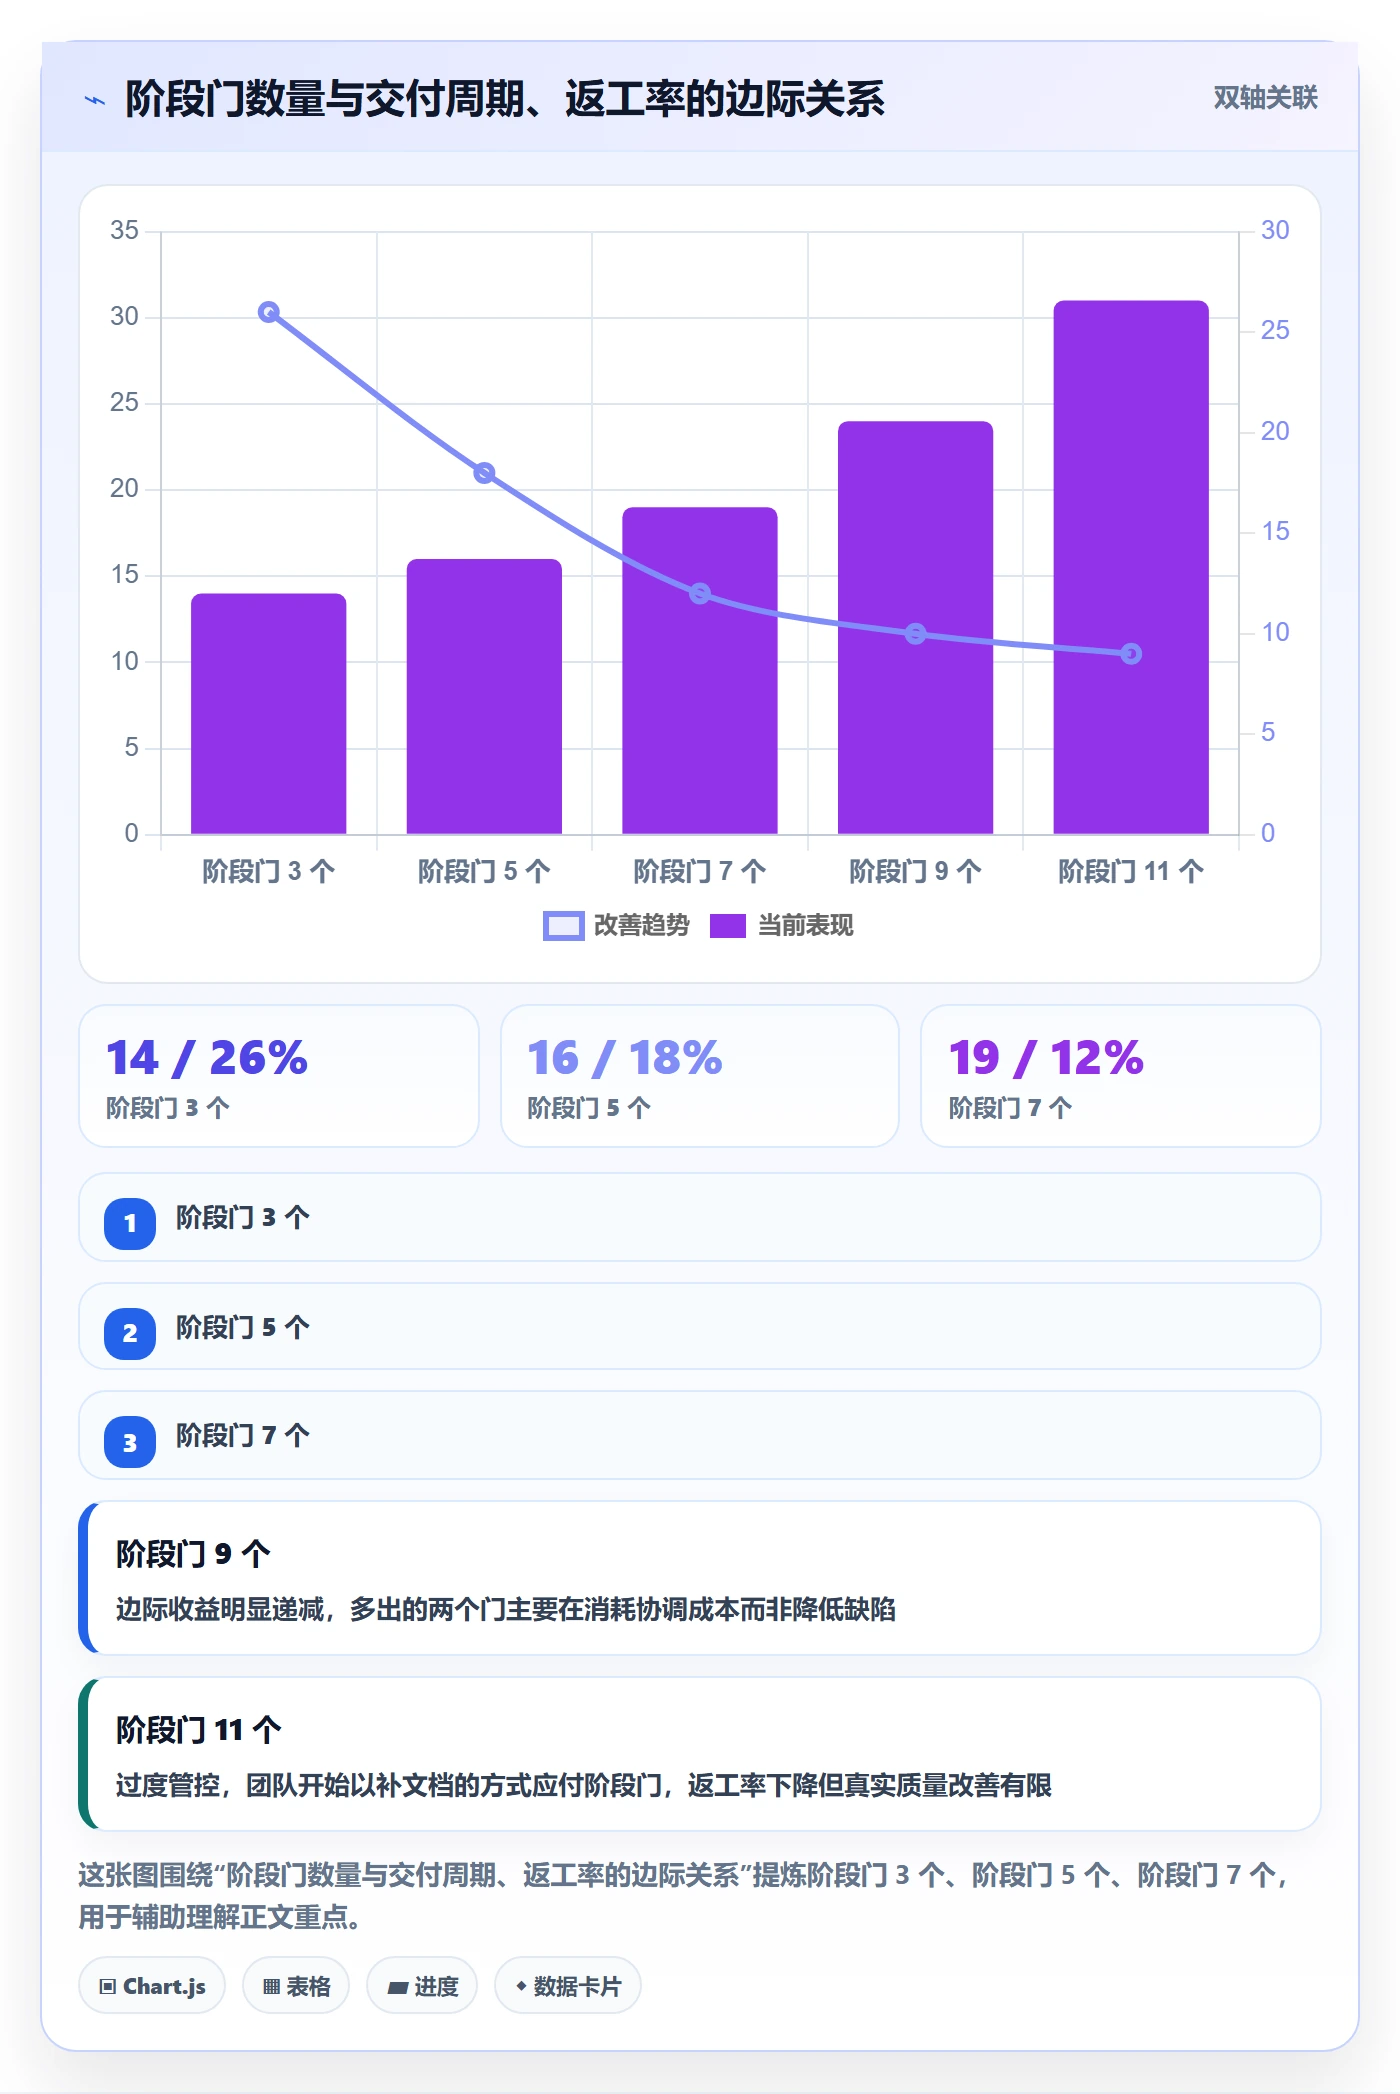Image resolution: width=1400 pixels, height=2094 pixels.
Task: Click the 进度 tag chip
Action: [x=422, y=1986]
